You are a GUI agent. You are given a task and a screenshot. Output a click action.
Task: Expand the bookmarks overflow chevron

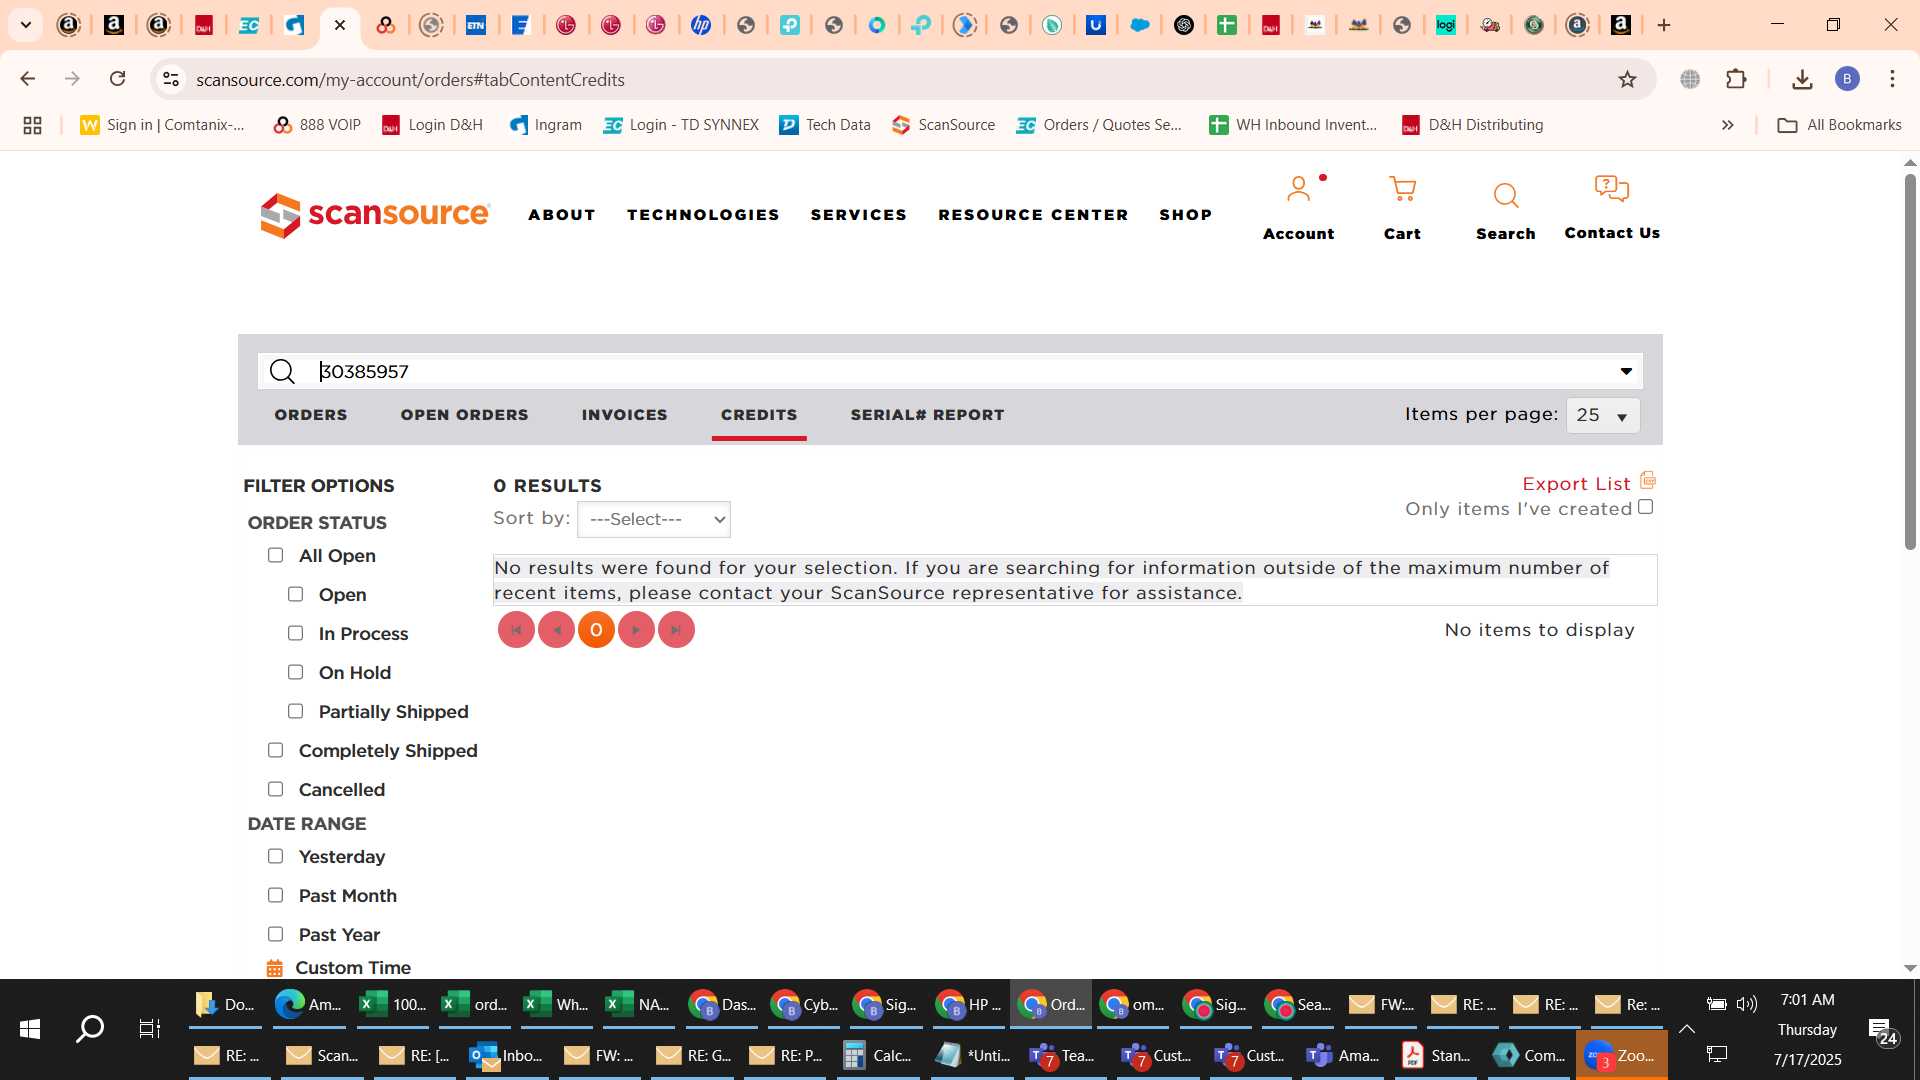1727,125
